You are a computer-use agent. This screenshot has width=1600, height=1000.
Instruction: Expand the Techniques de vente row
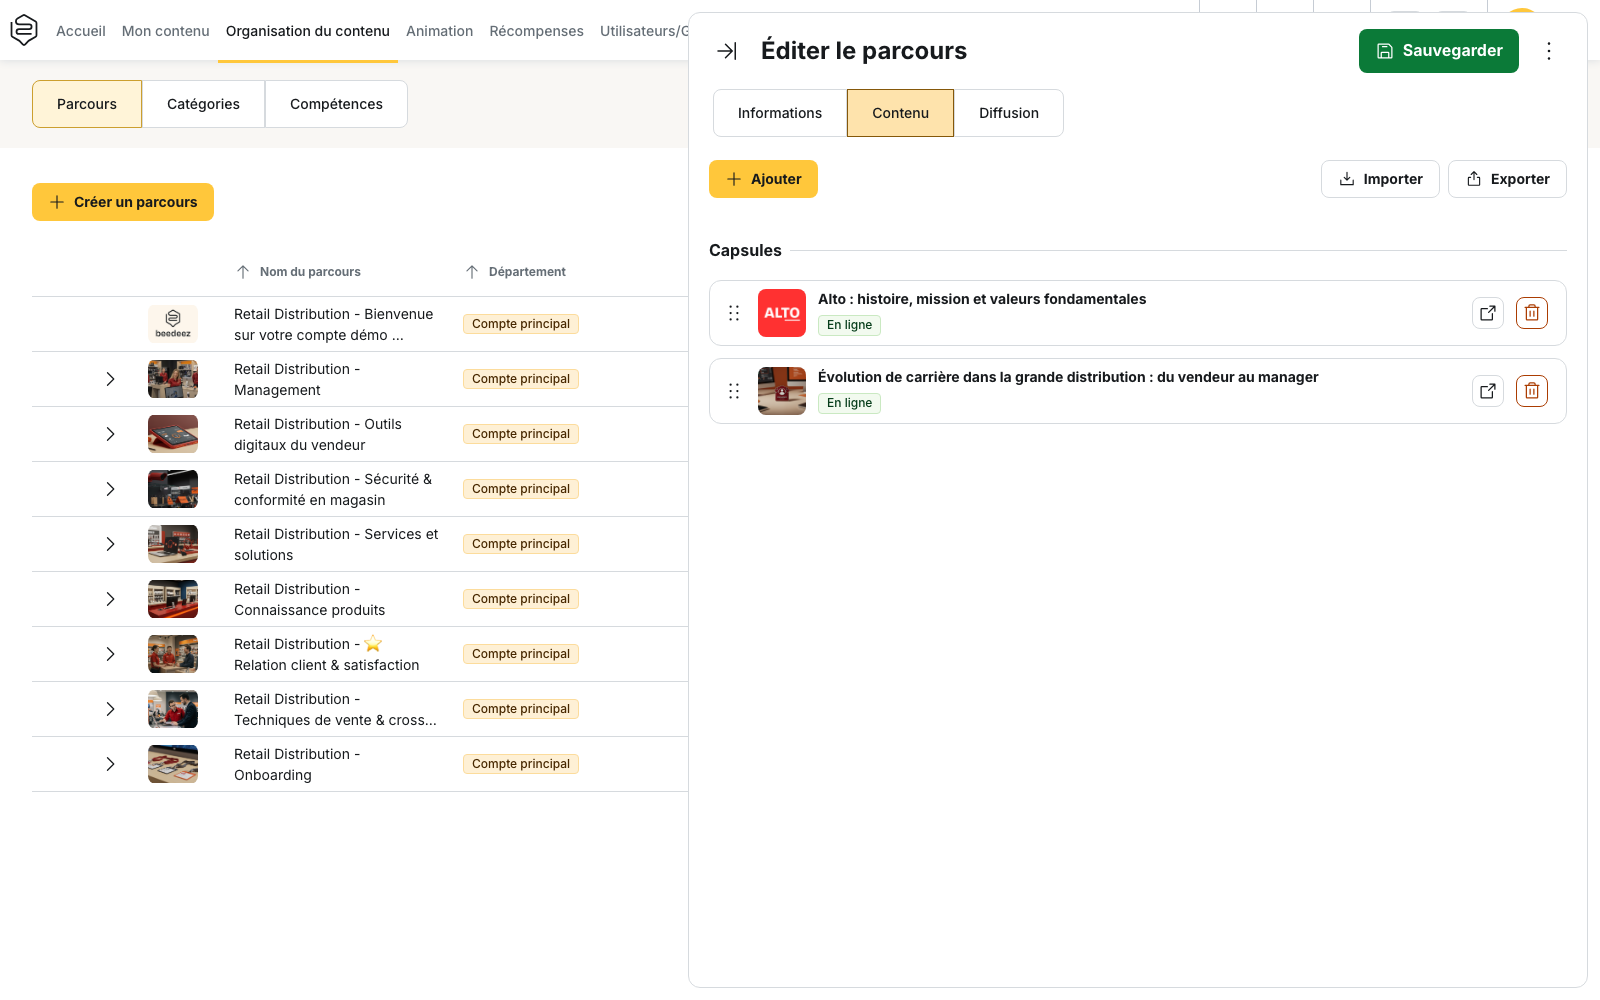[x=111, y=709]
